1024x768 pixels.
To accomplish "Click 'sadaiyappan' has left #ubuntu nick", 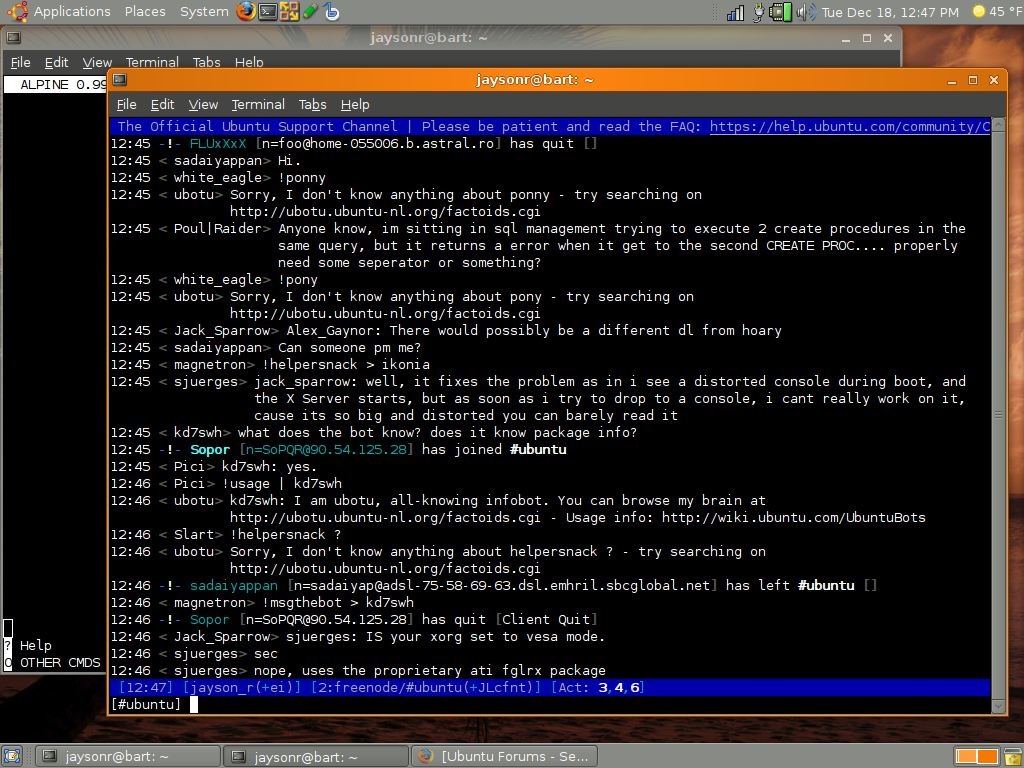I will pyautogui.click(x=233, y=585).
